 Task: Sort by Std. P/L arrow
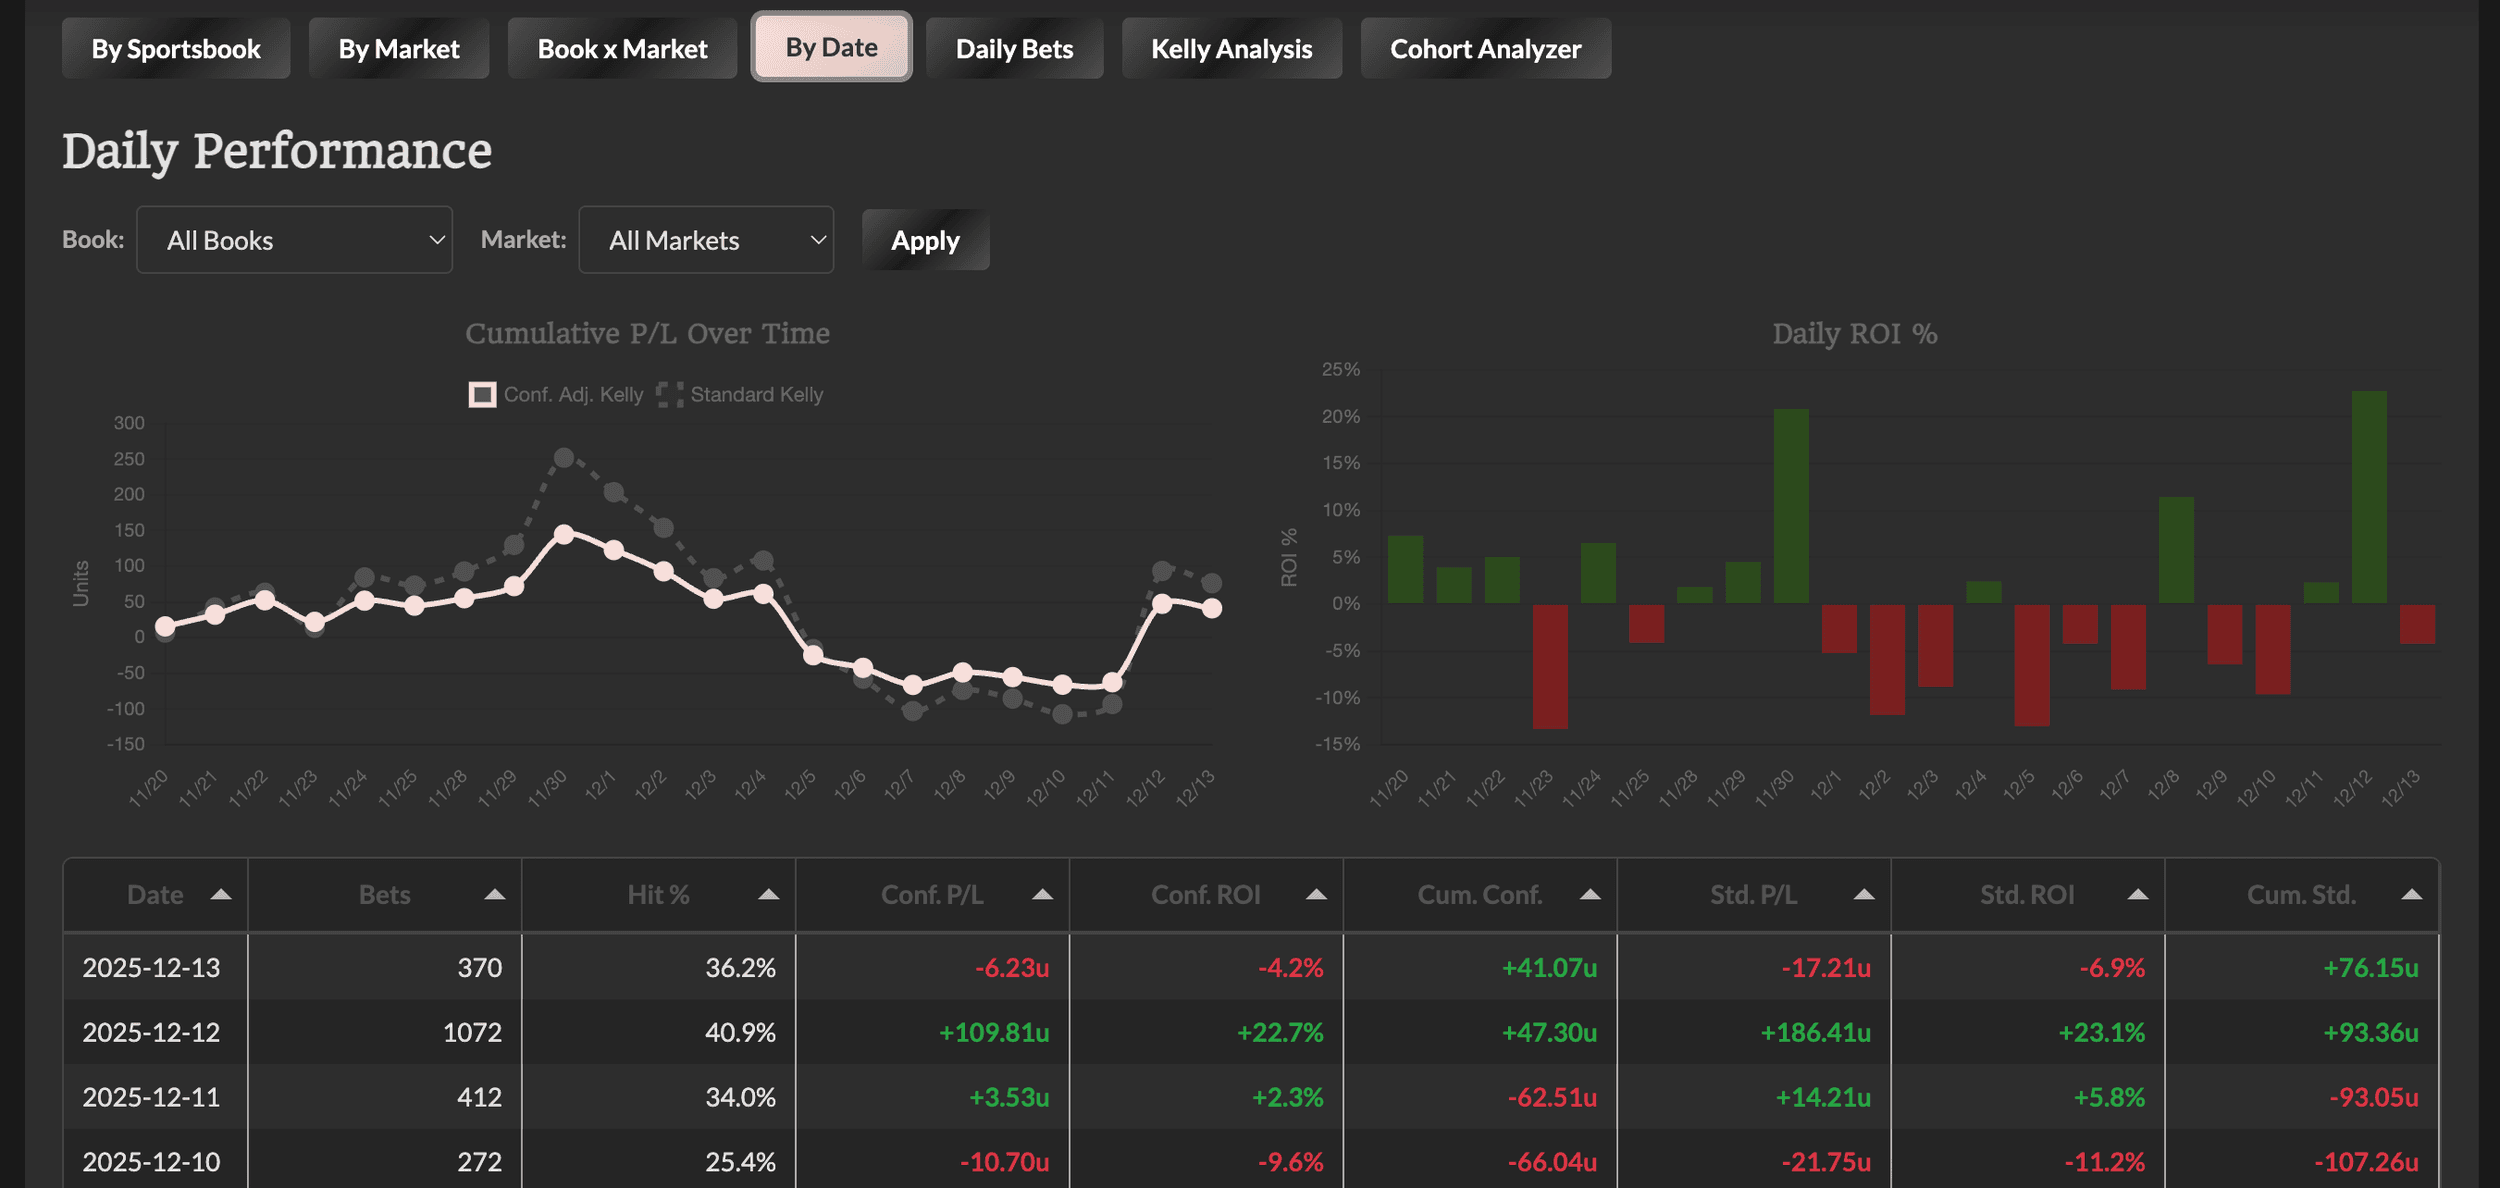pos(1864,895)
